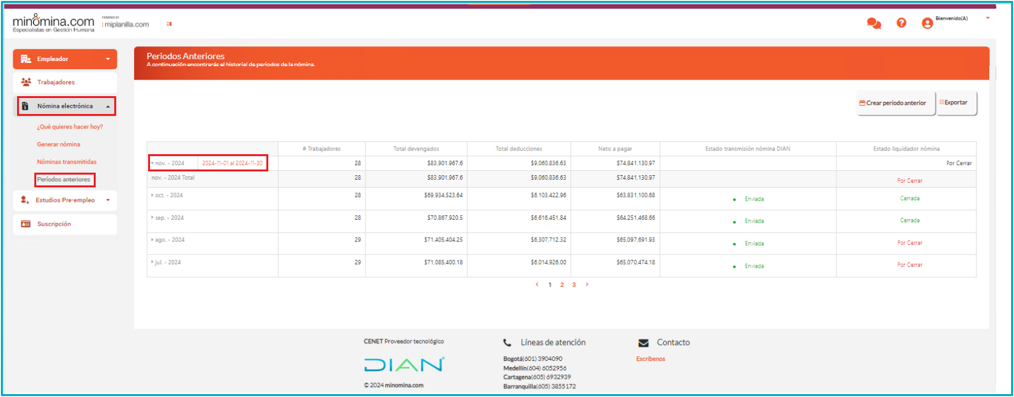Click the Estudios Pre-empleo person icon
Screen dimensions: 1014x397
tap(26, 200)
